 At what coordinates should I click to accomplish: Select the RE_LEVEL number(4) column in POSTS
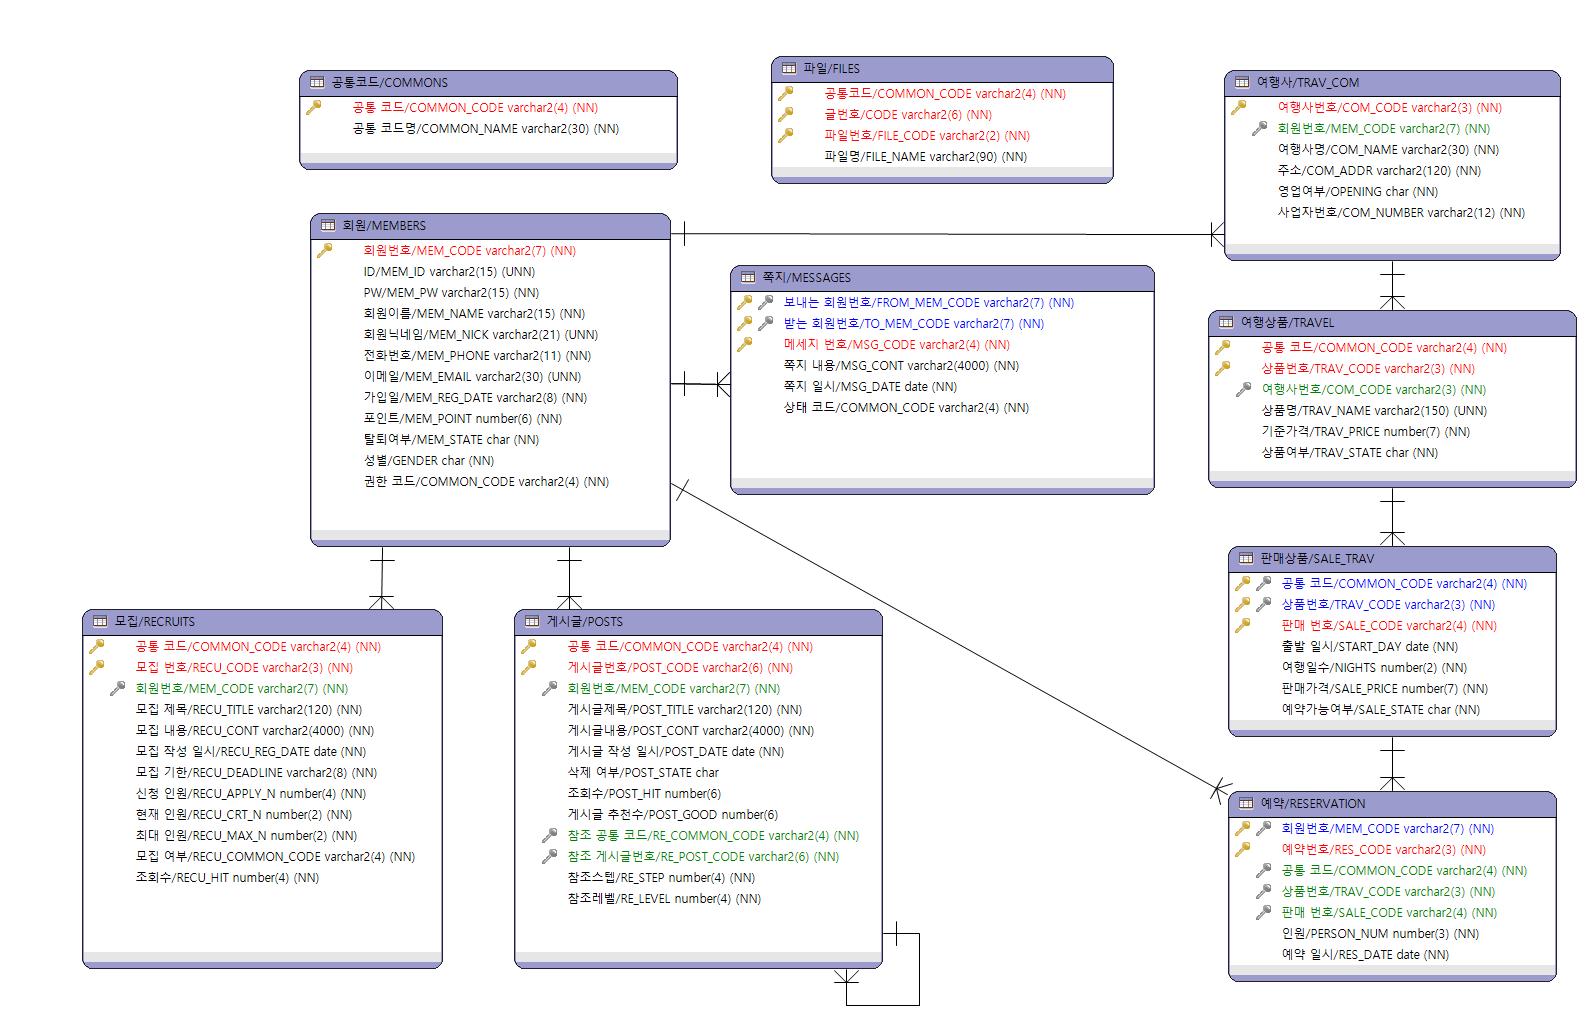click(x=664, y=898)
